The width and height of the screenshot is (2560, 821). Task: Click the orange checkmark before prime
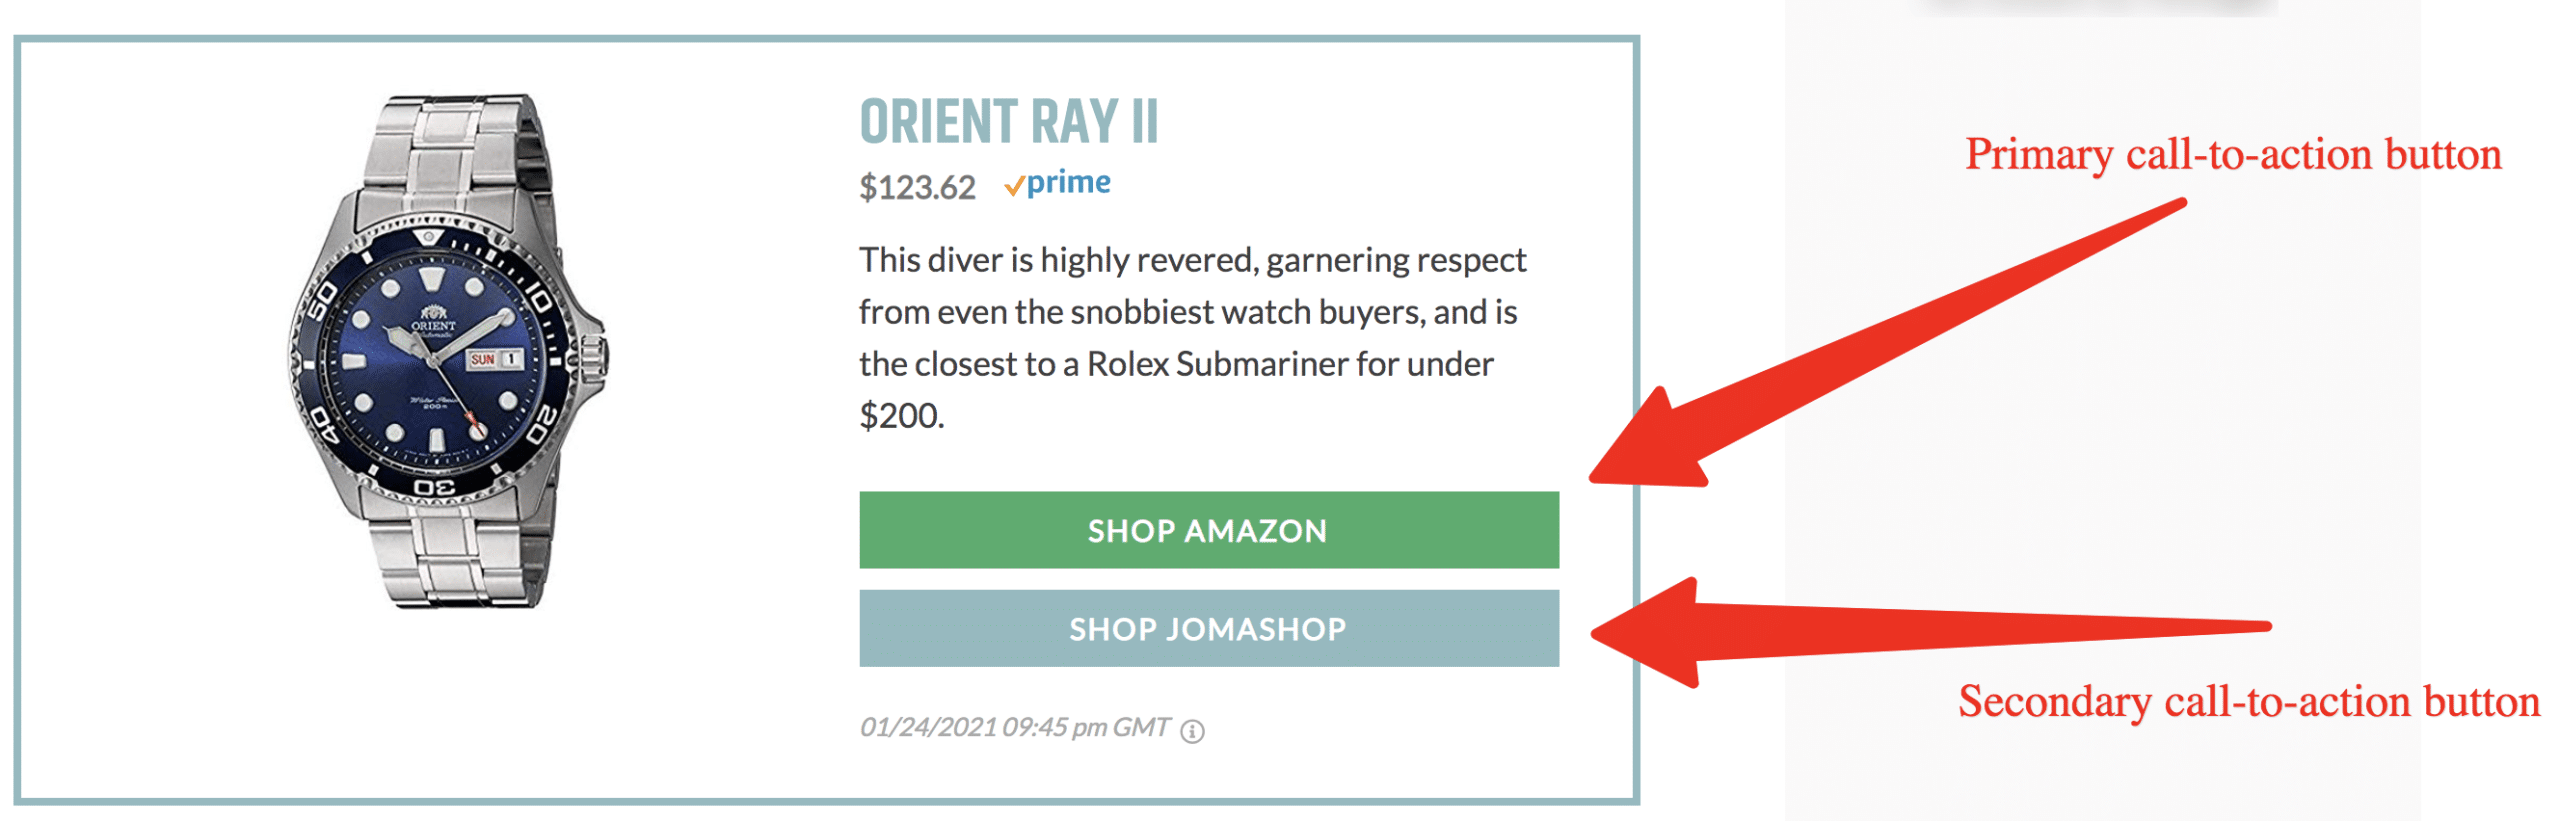pos(1014,186)
